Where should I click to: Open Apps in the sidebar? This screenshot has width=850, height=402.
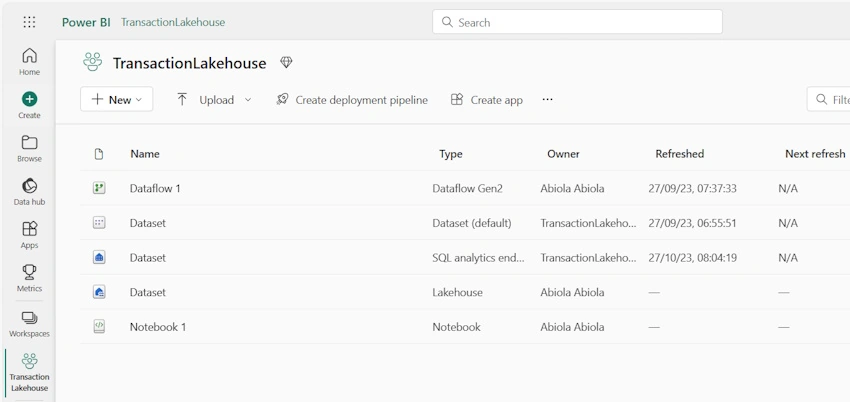point(29,235)
